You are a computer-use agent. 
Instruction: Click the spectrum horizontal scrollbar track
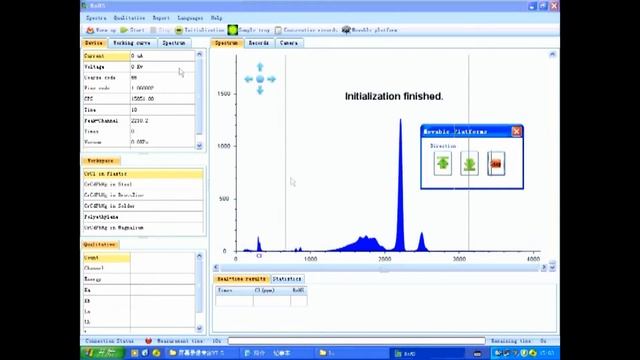(380, 267)
